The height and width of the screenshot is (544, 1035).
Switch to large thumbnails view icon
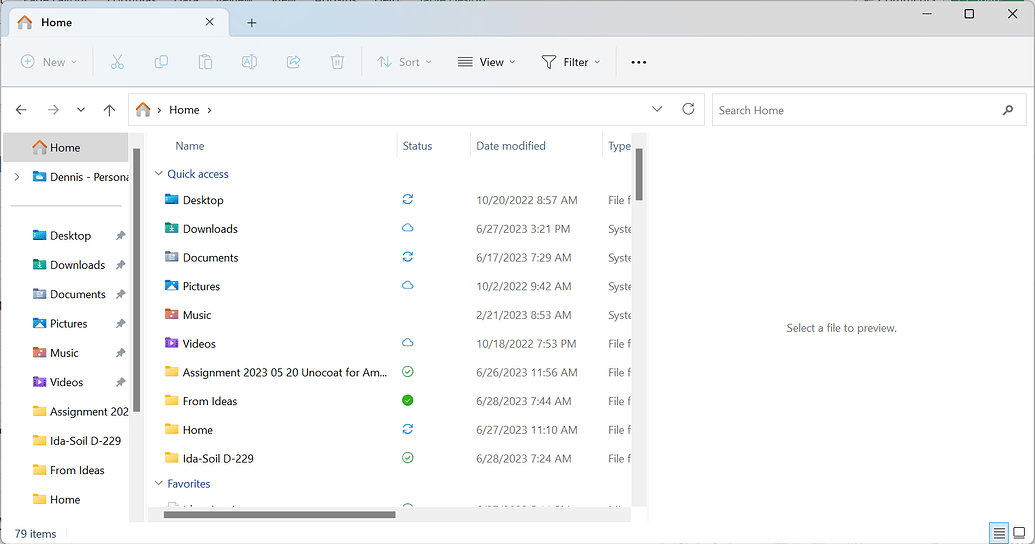tap(1020, 533)
